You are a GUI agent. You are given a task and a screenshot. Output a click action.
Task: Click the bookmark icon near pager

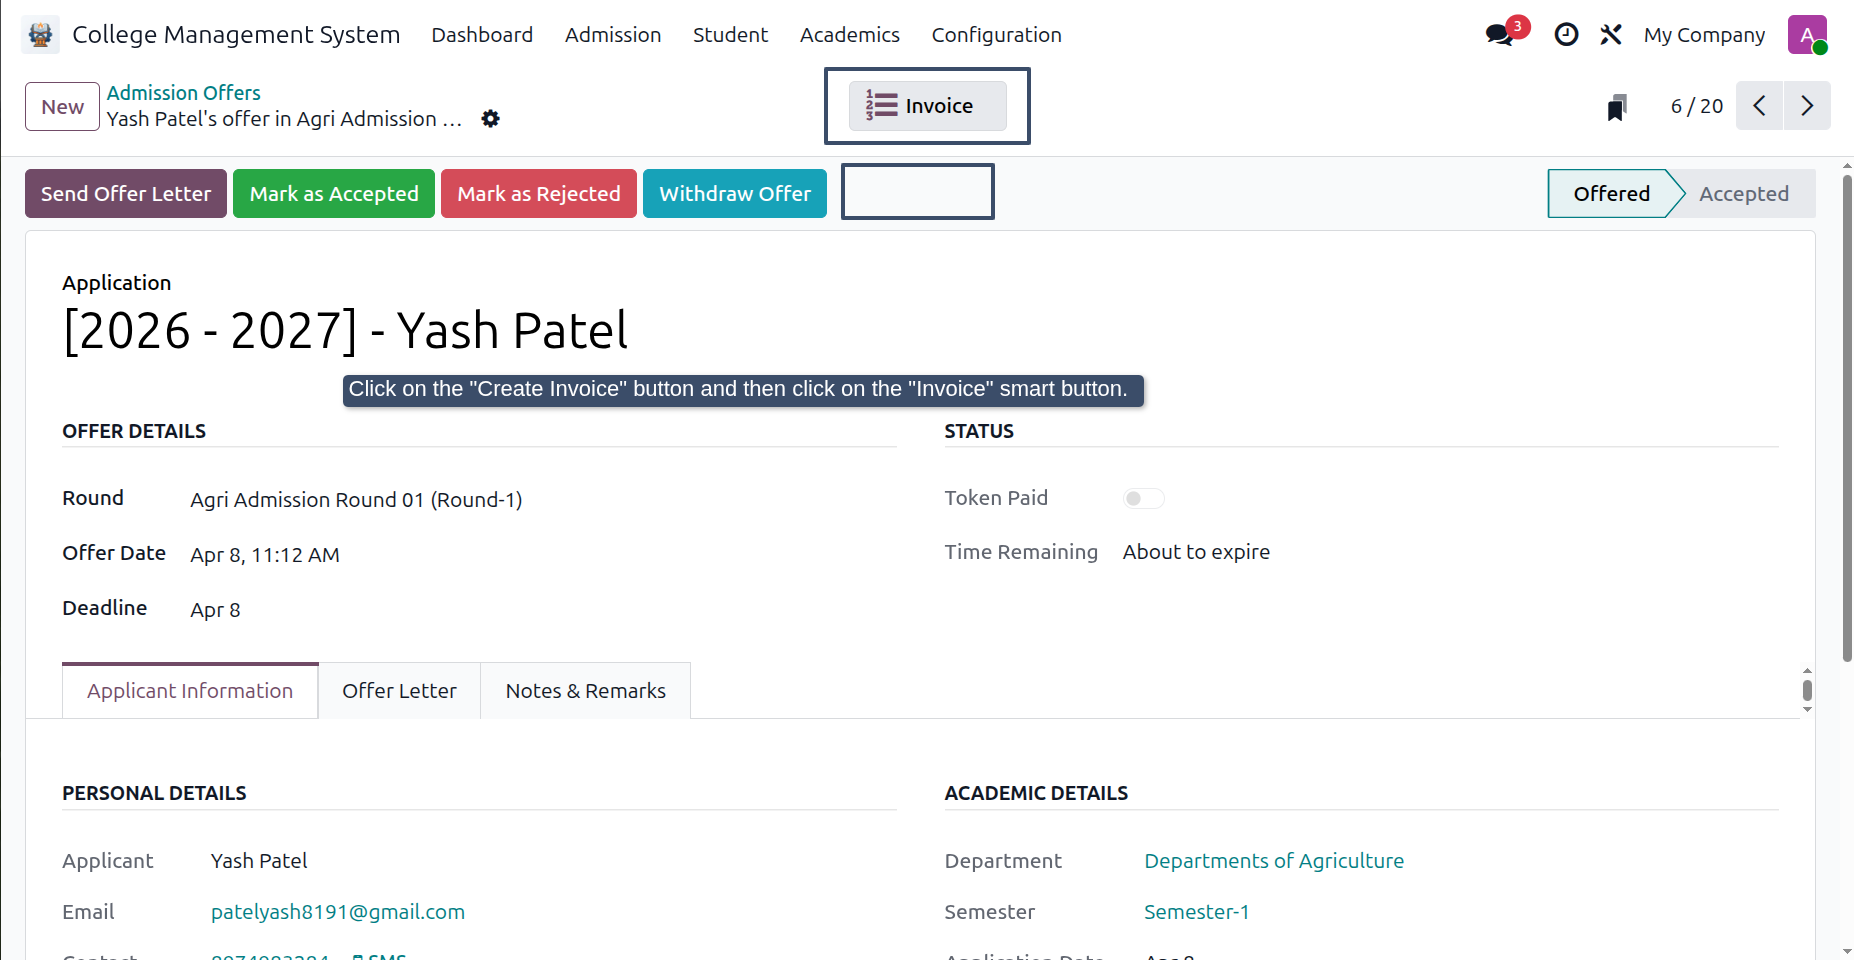[1617, 107]
